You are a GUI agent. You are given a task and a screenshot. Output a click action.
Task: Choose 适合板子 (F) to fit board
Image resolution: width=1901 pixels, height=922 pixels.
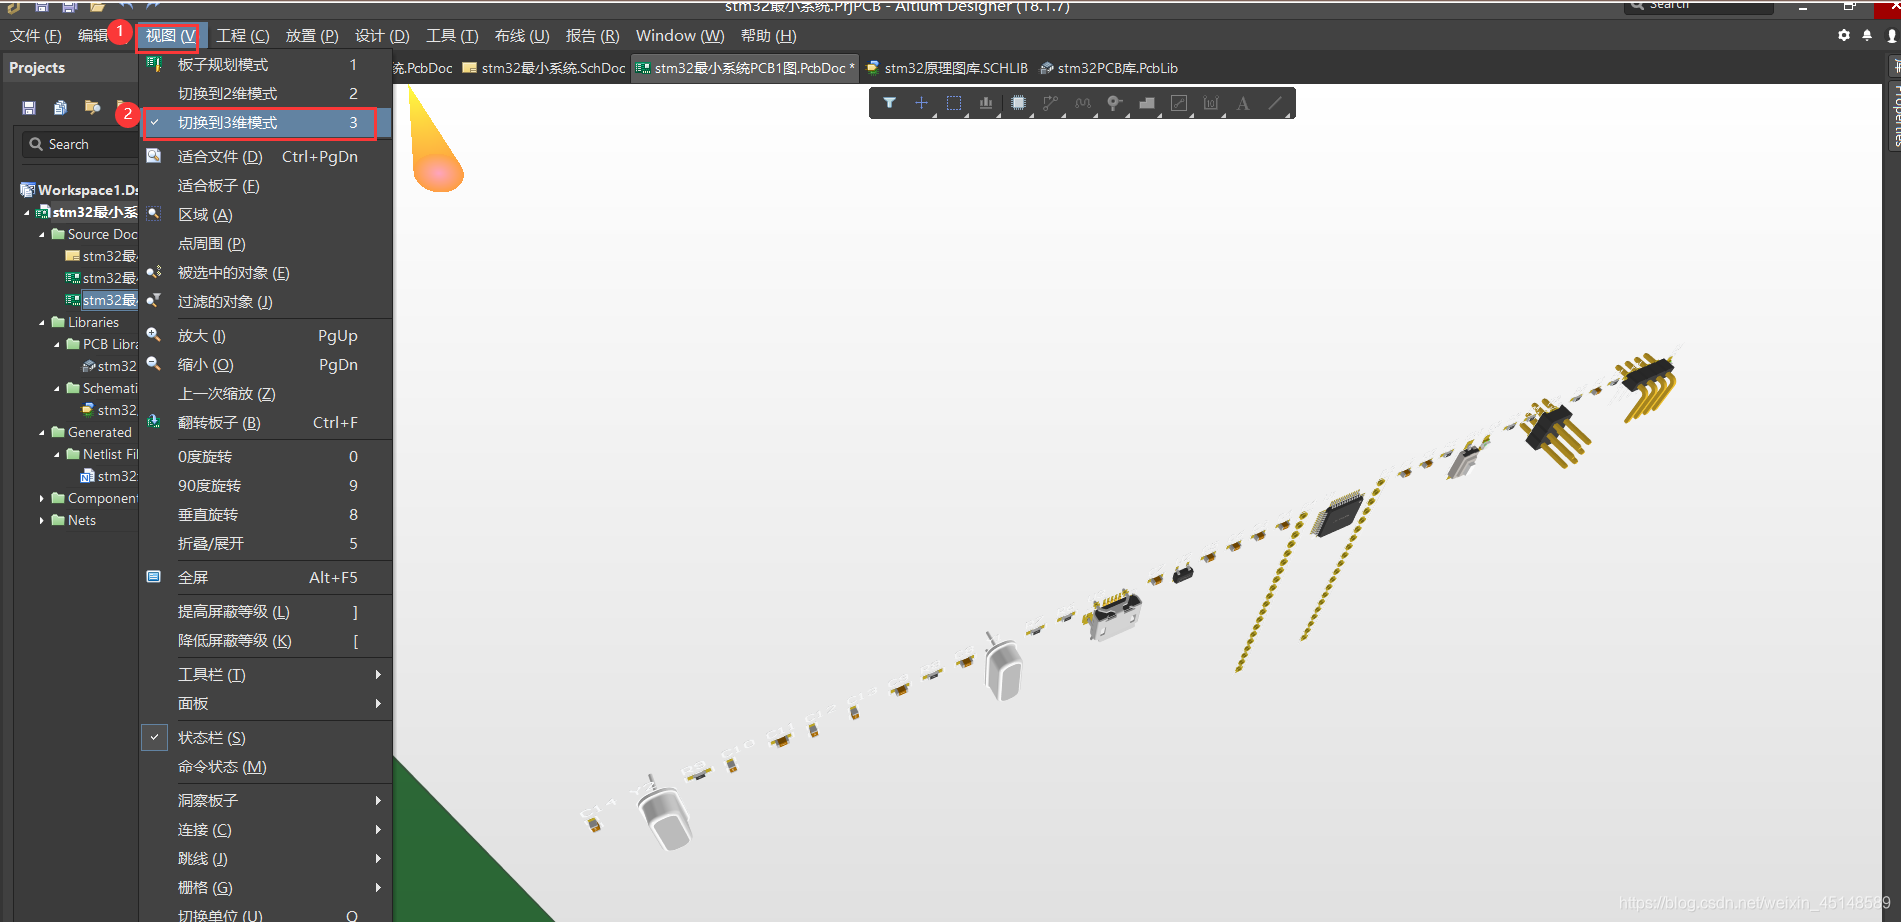pos(218,186)
